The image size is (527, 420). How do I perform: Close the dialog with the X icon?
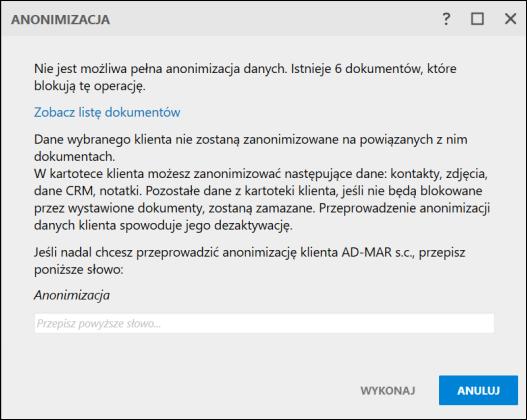click(x=510, y=19)
